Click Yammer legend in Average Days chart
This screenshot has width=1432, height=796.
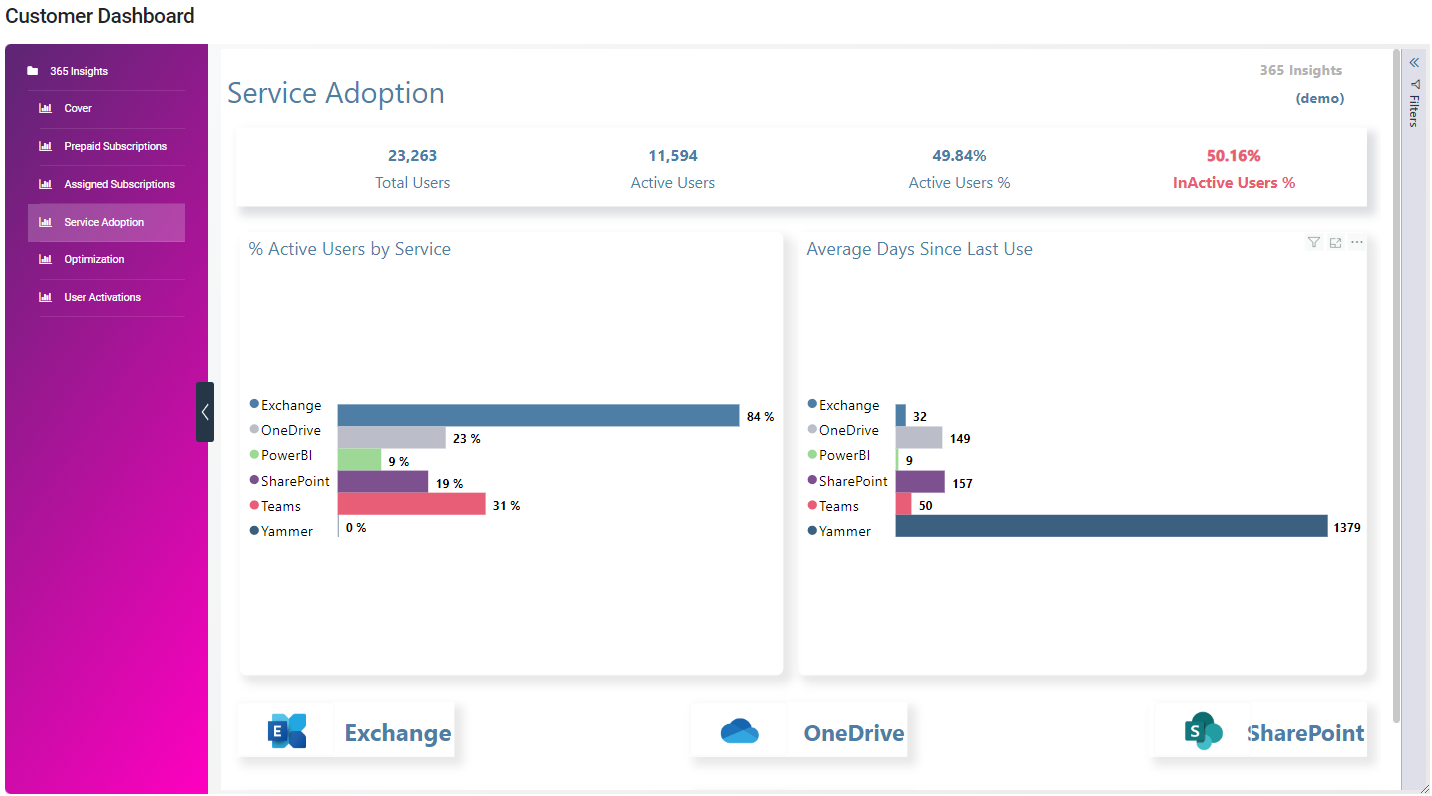(x=839, y=531)
